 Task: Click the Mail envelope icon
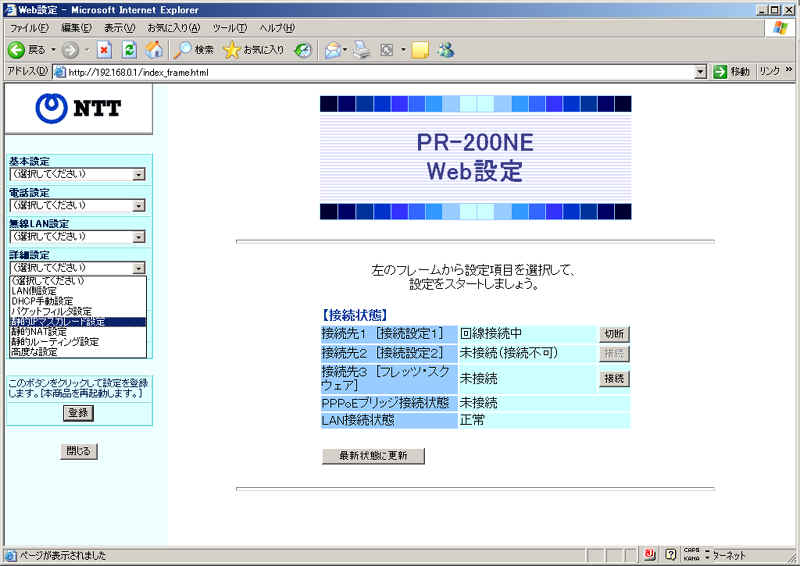tap(332, 50)
